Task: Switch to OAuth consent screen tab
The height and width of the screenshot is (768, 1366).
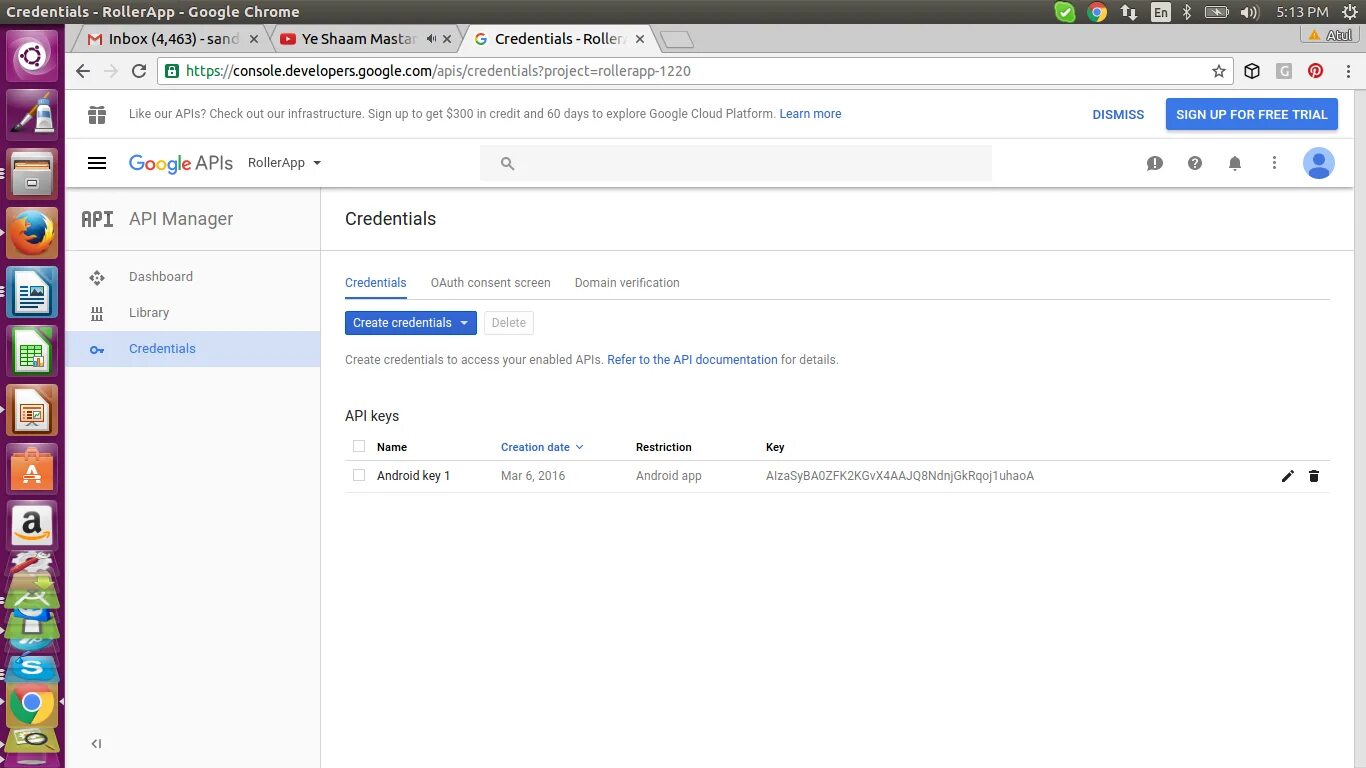Action: (490, 283)
